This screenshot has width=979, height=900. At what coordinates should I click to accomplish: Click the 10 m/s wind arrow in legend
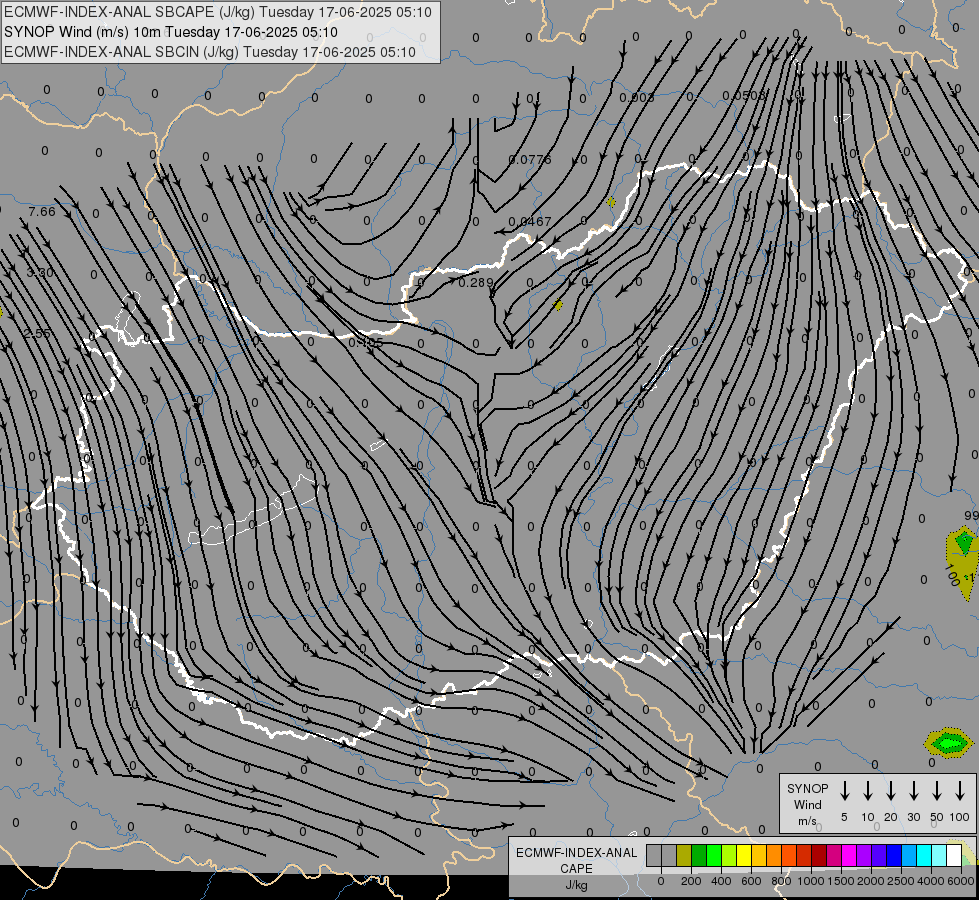[867, 791]
